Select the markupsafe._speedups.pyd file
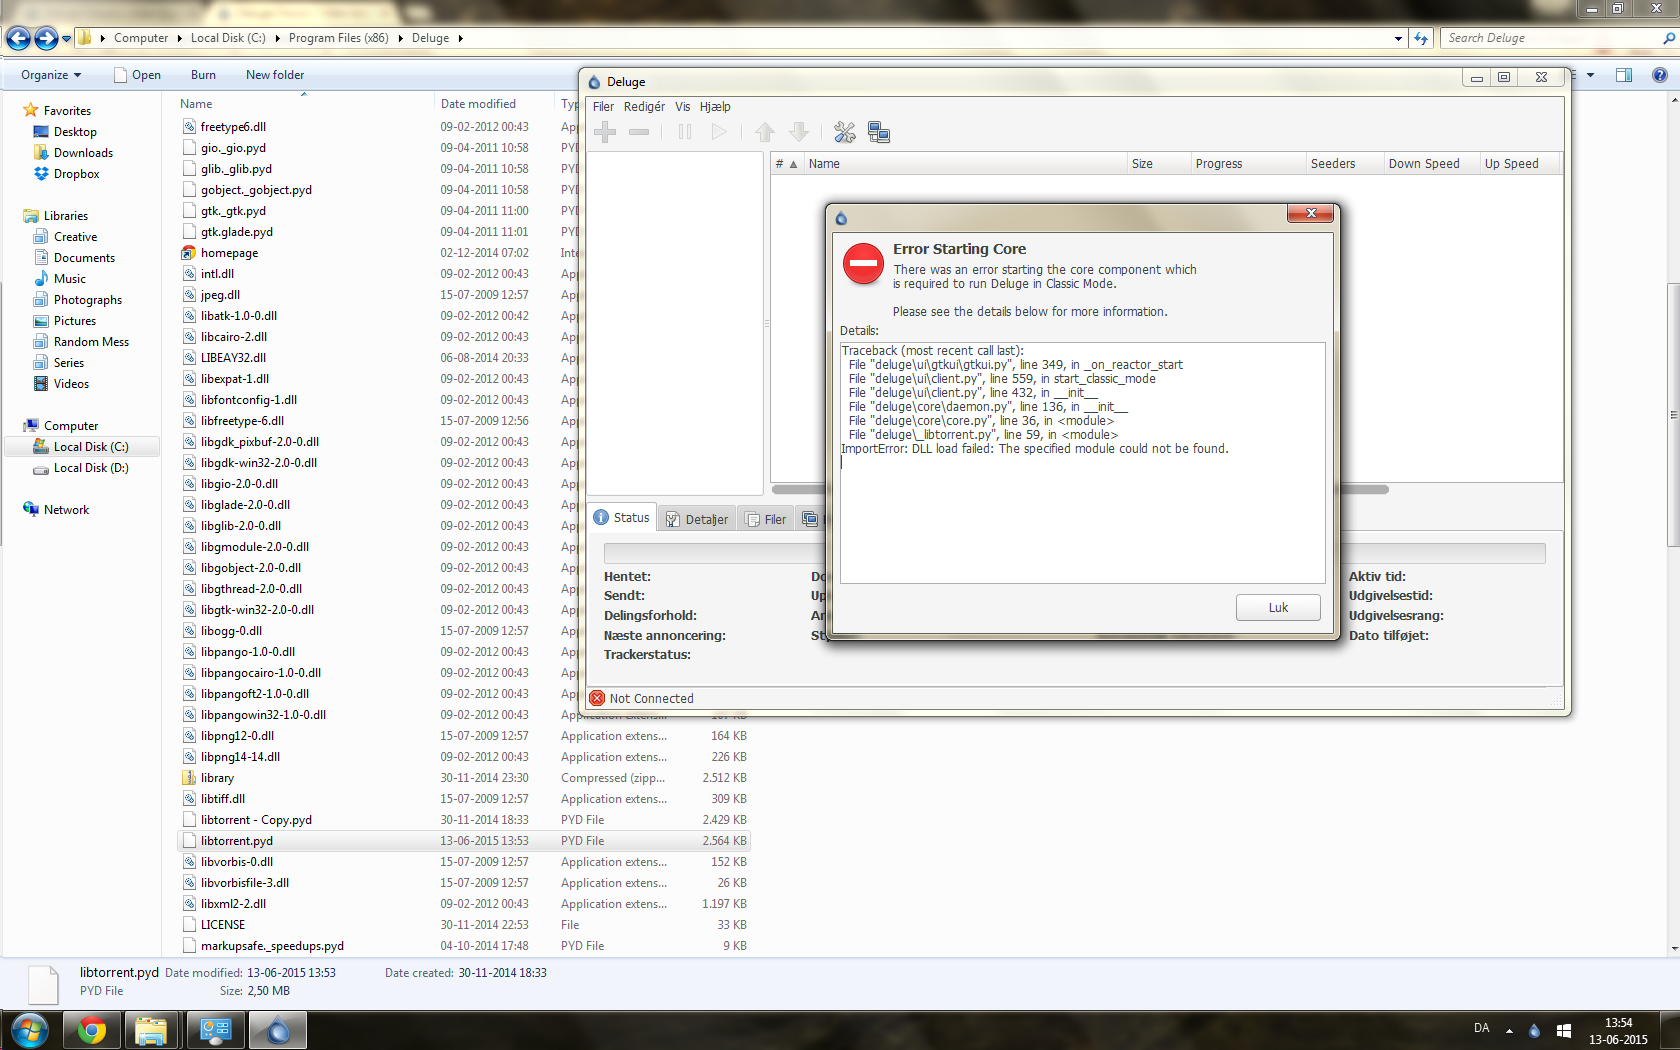Screen dimensions: 1680x1050 pos(272,946)
